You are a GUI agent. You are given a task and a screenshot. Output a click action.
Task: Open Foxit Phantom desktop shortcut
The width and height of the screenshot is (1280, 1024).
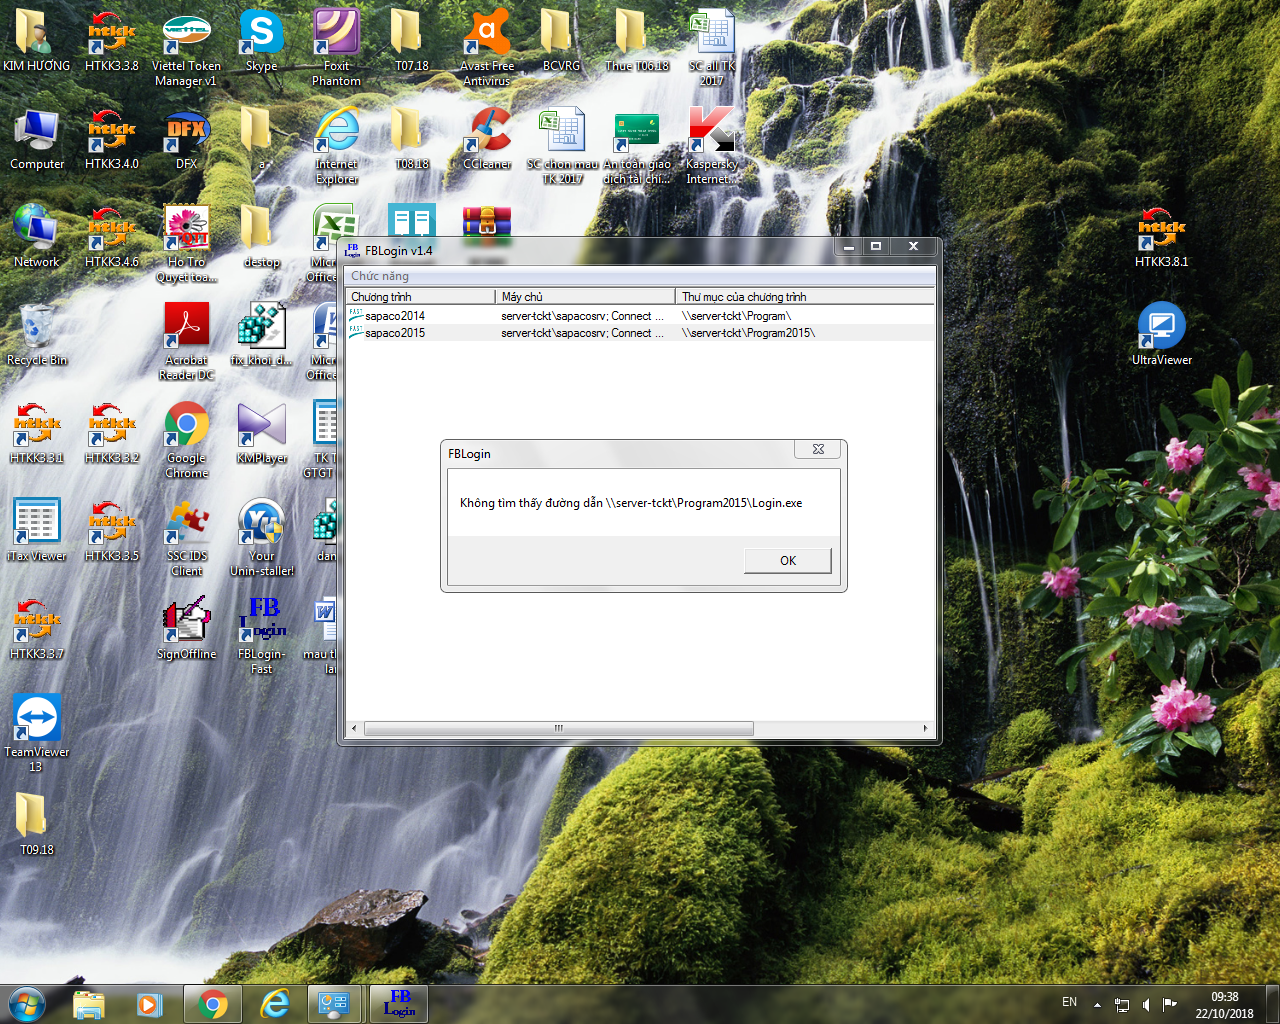tap(336, 34)
